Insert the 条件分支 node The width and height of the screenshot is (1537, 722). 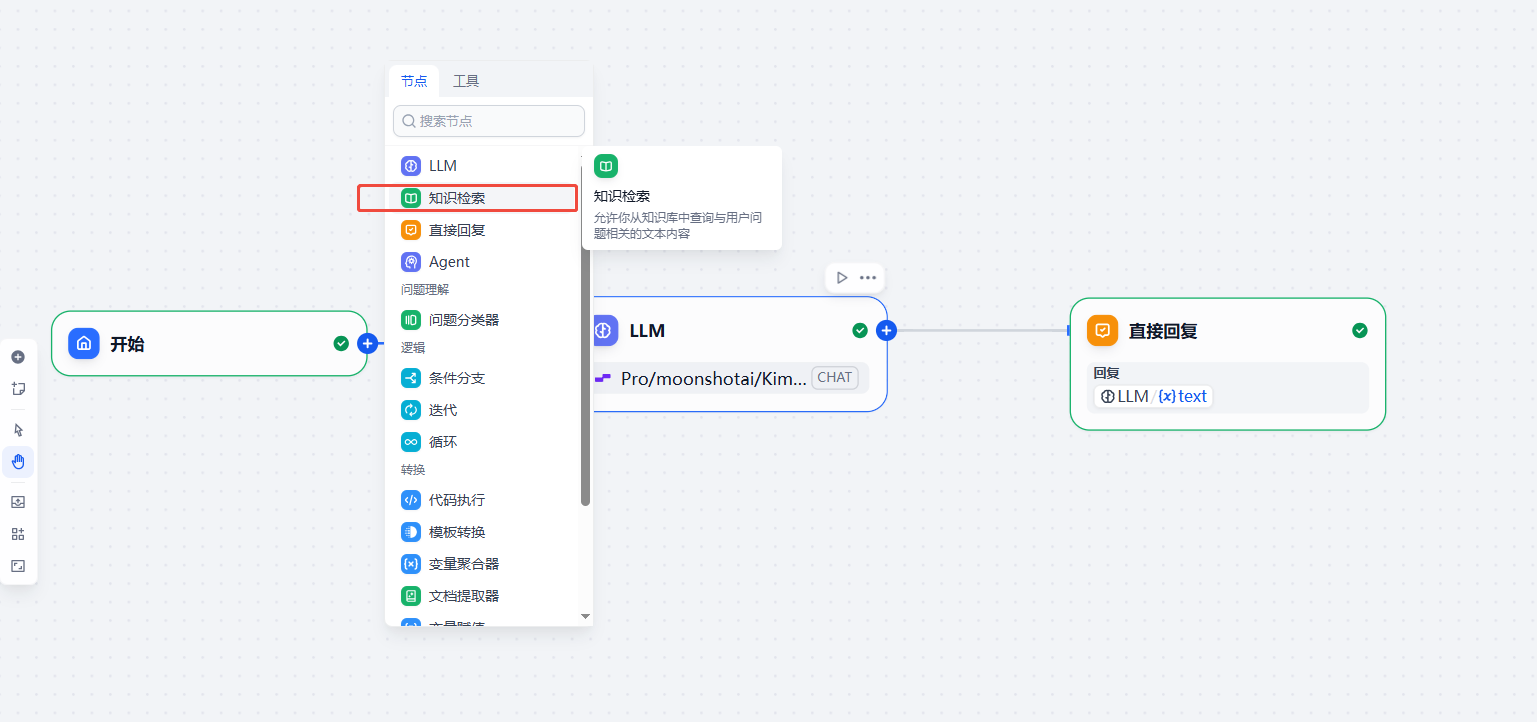click(x=456, y=378)
